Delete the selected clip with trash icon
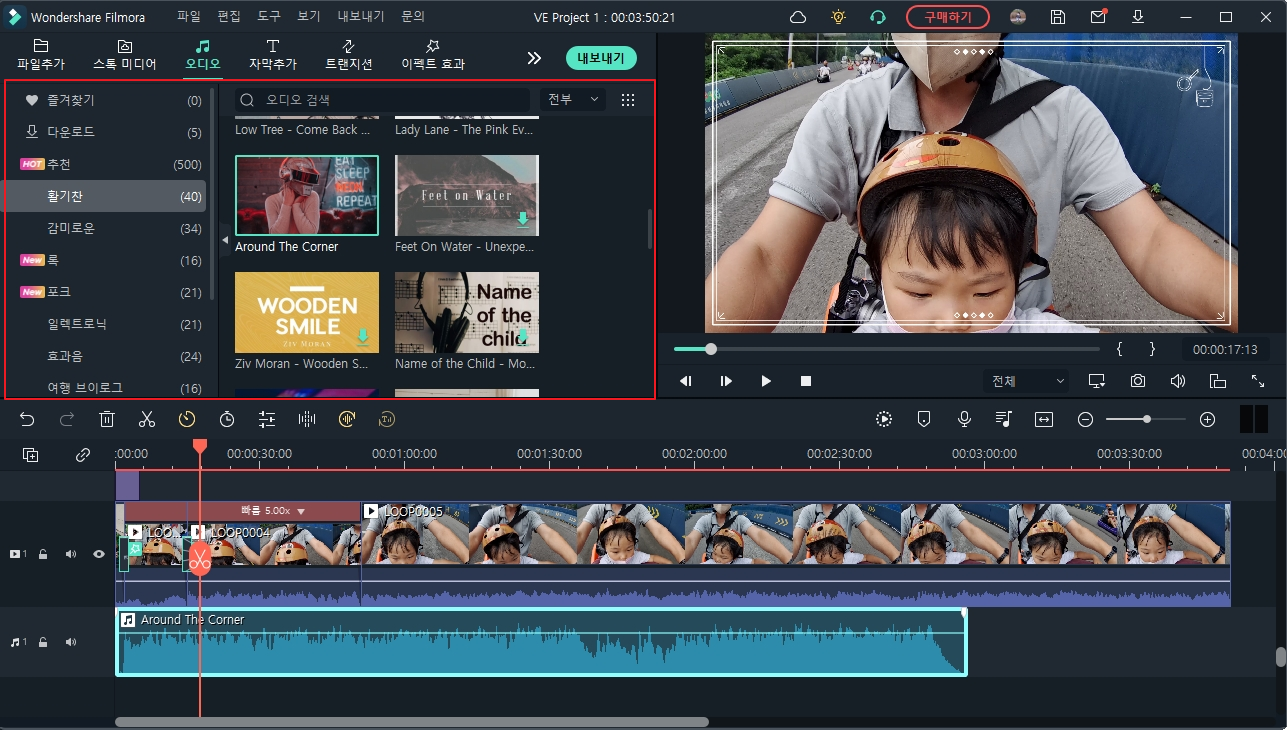 coord(107,419)
